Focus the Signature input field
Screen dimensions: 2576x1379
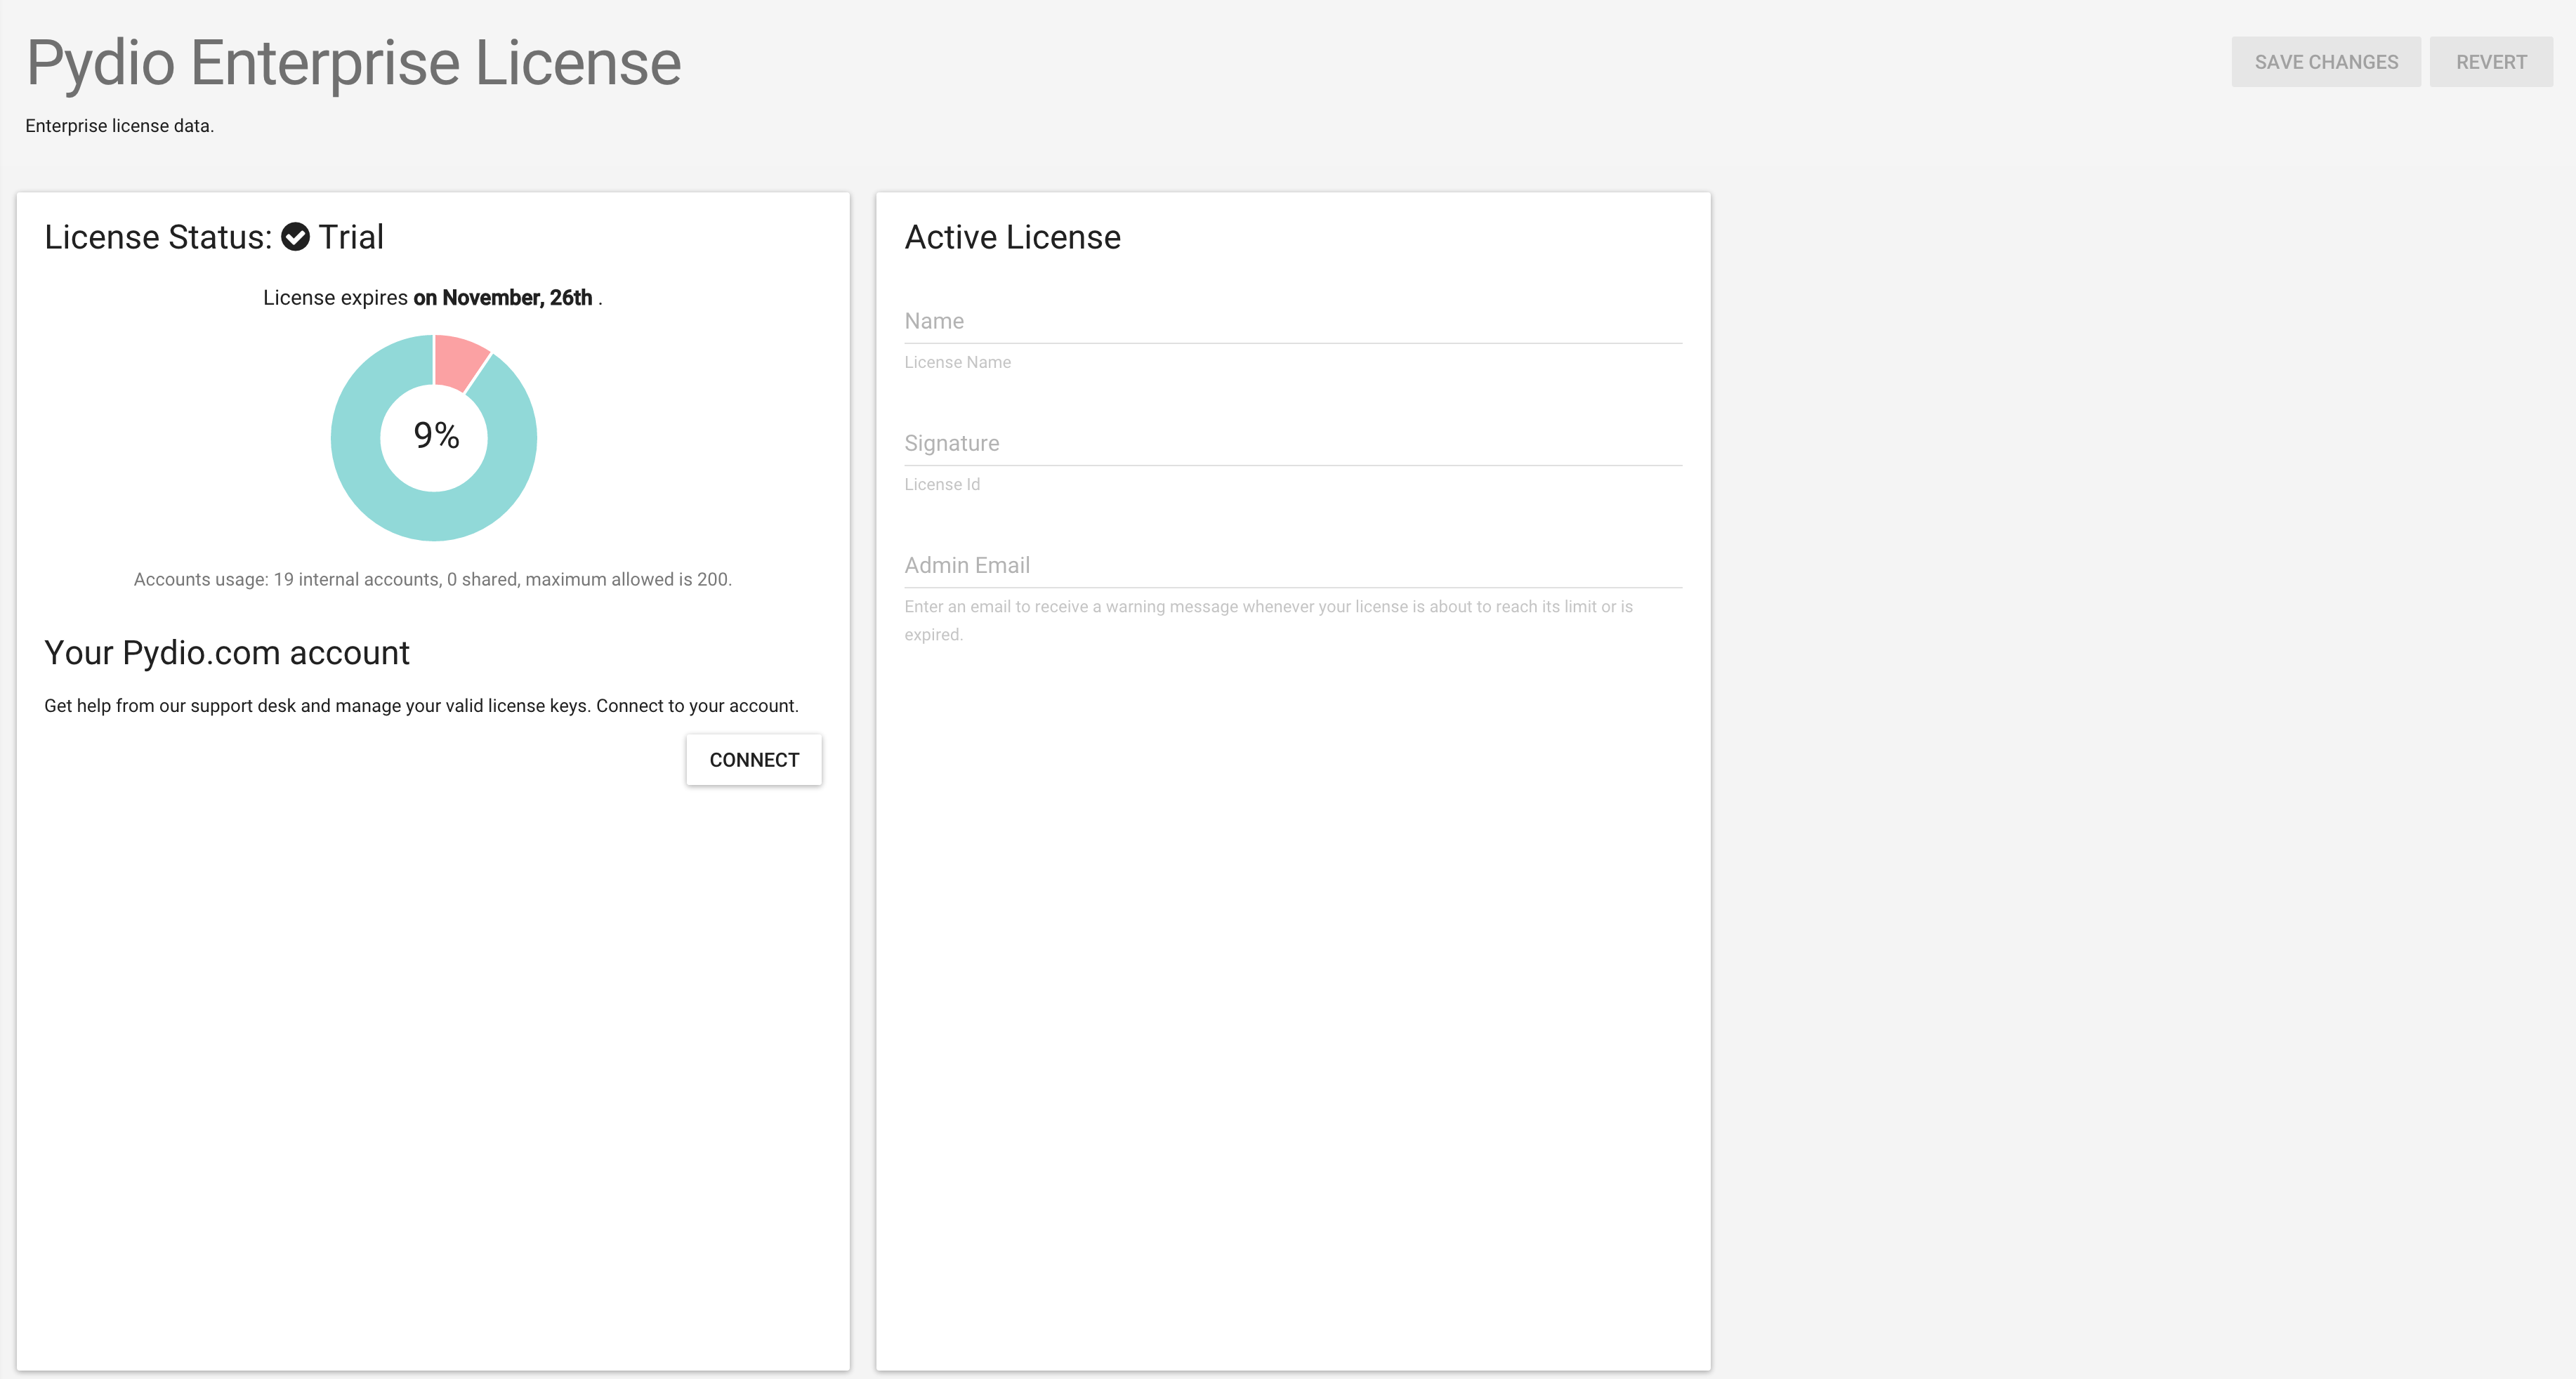coord(1293,443)
